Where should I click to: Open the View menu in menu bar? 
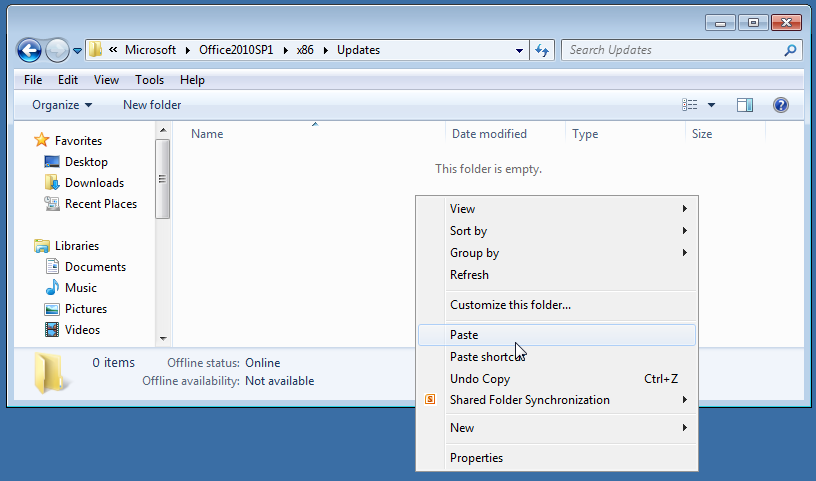click(x=106, y=80)
